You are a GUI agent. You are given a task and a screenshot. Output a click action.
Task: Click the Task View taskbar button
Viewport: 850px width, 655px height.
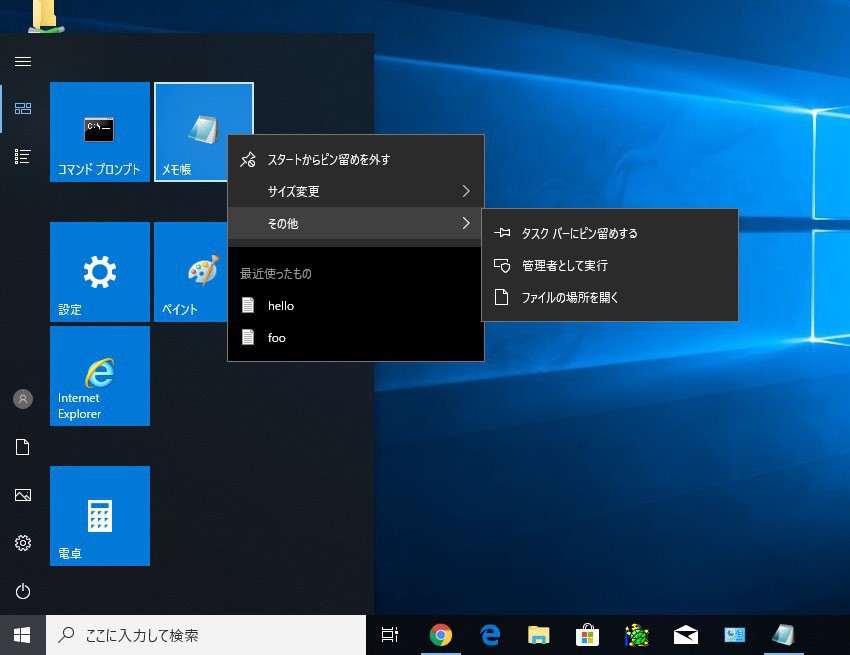point(390,635)
